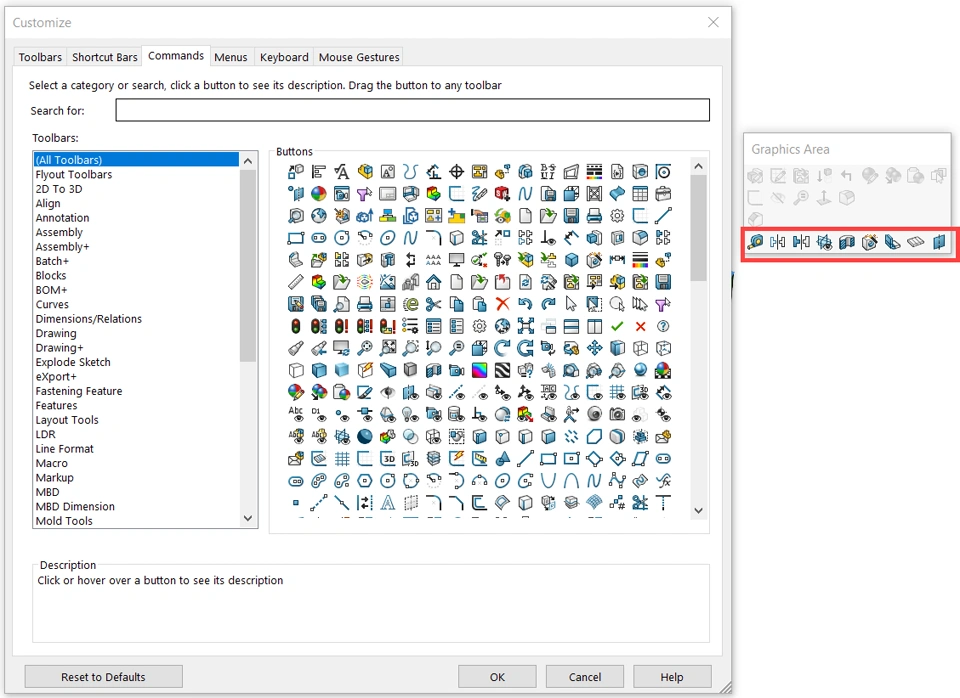960x698 pixels.
Task: Choose the "Features" toolbar category
Action: click(x=56, y=405)
